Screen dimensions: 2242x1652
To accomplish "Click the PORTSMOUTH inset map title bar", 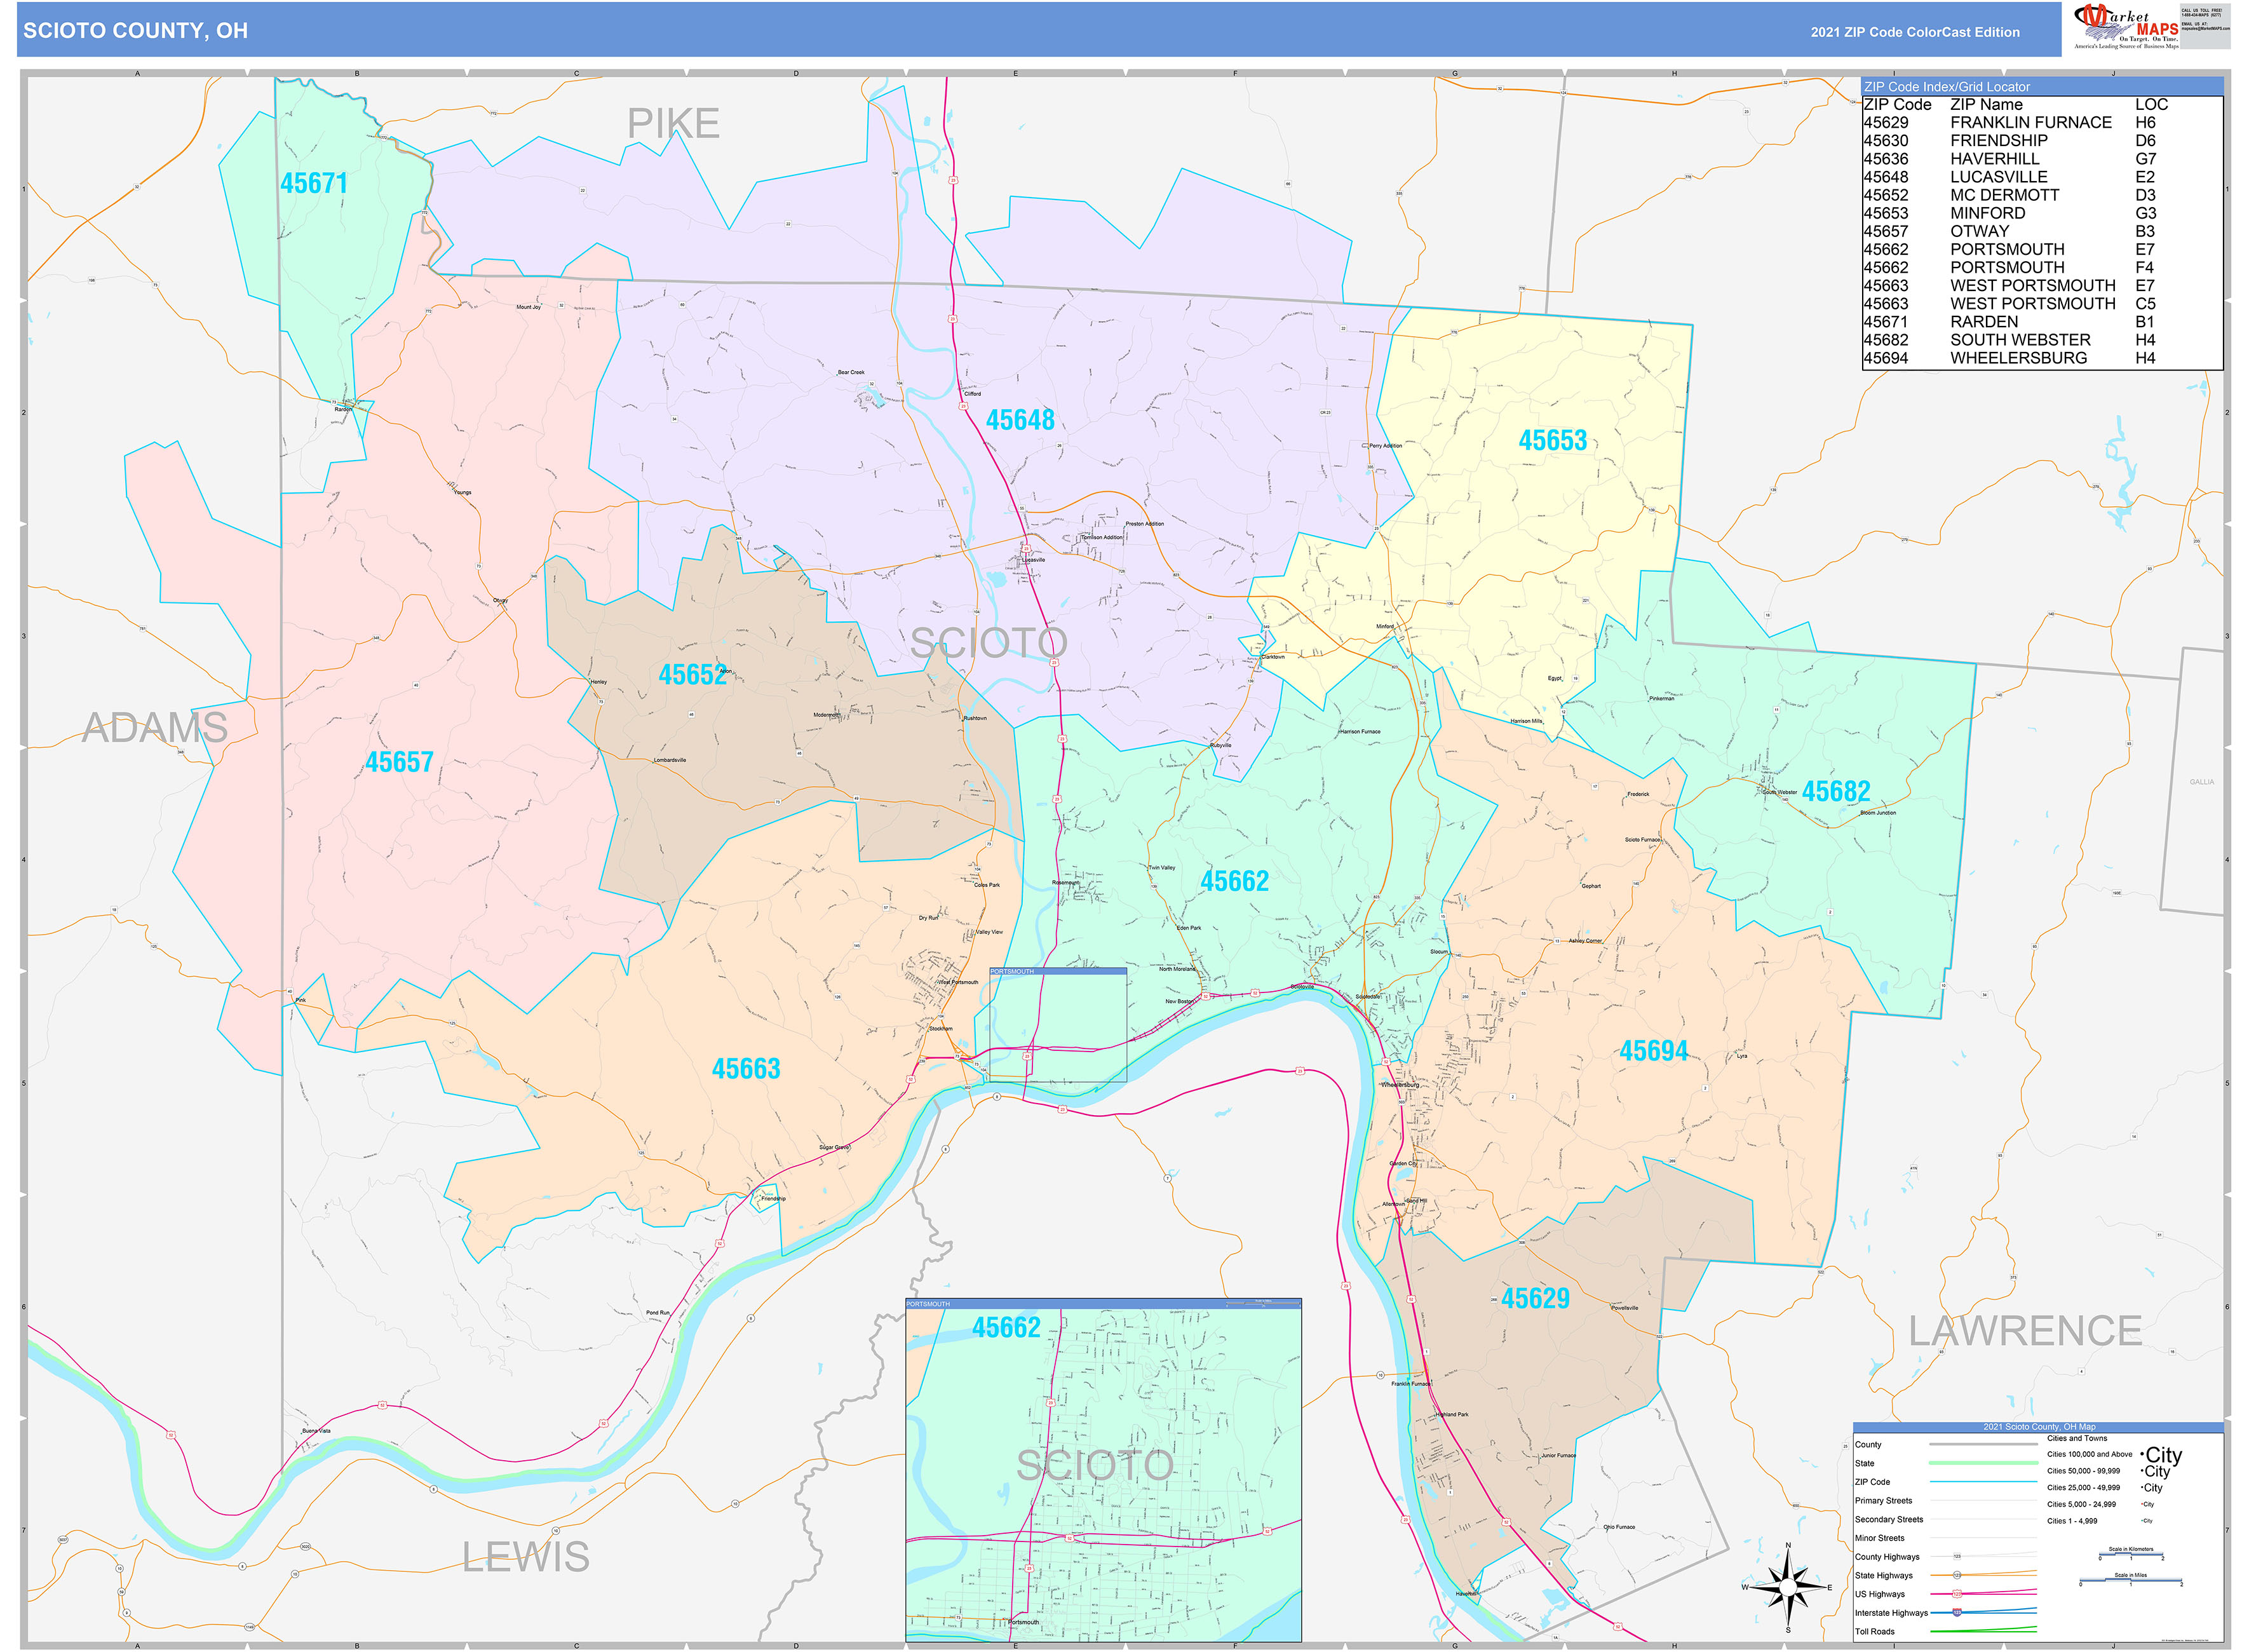I will coord(1103,1304).
